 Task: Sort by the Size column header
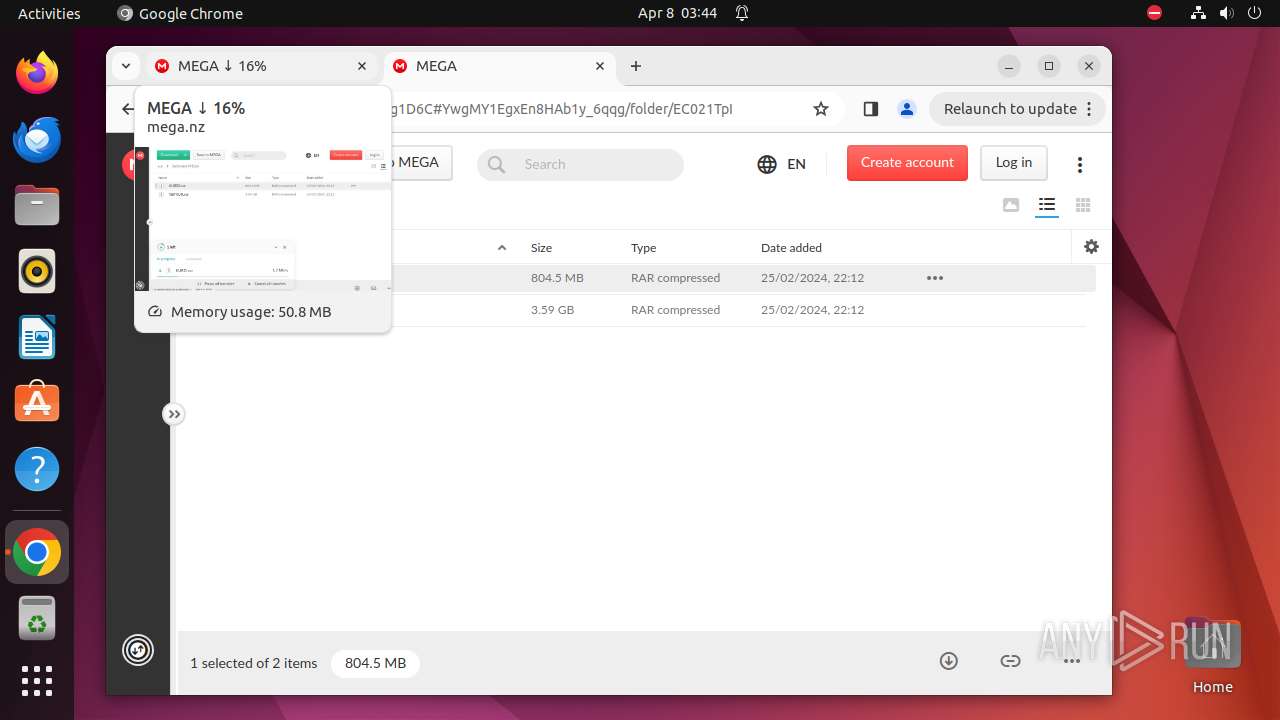coord(541,248)
